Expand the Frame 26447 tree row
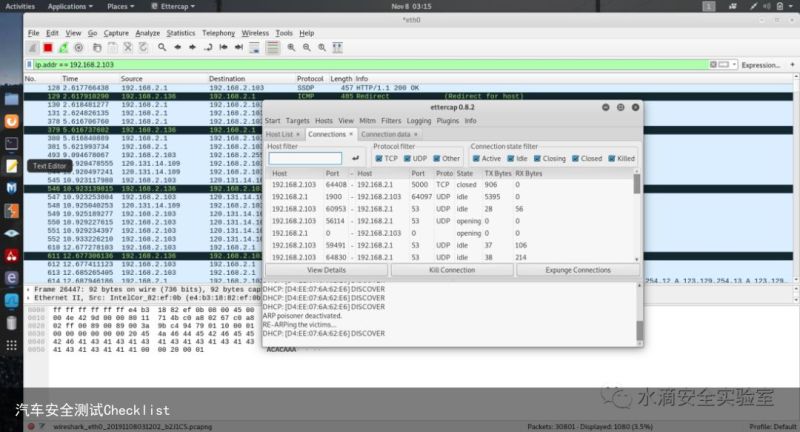The image size is (800, 432). pos(28,289)
